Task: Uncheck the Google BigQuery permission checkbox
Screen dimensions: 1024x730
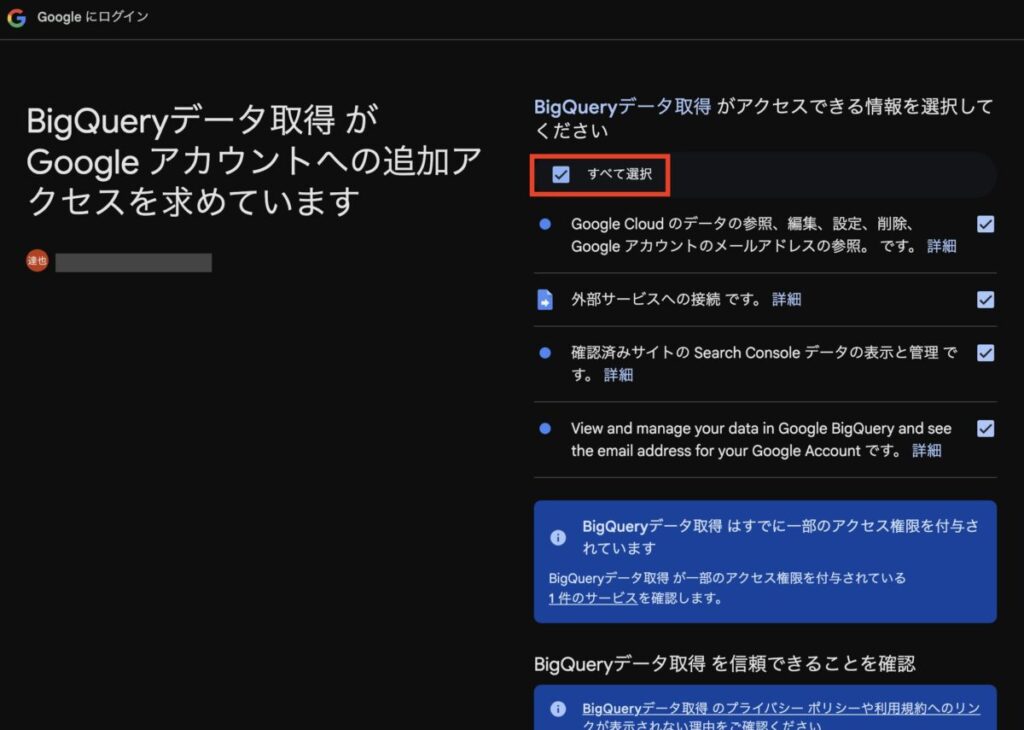Action: tap(985, 429)
